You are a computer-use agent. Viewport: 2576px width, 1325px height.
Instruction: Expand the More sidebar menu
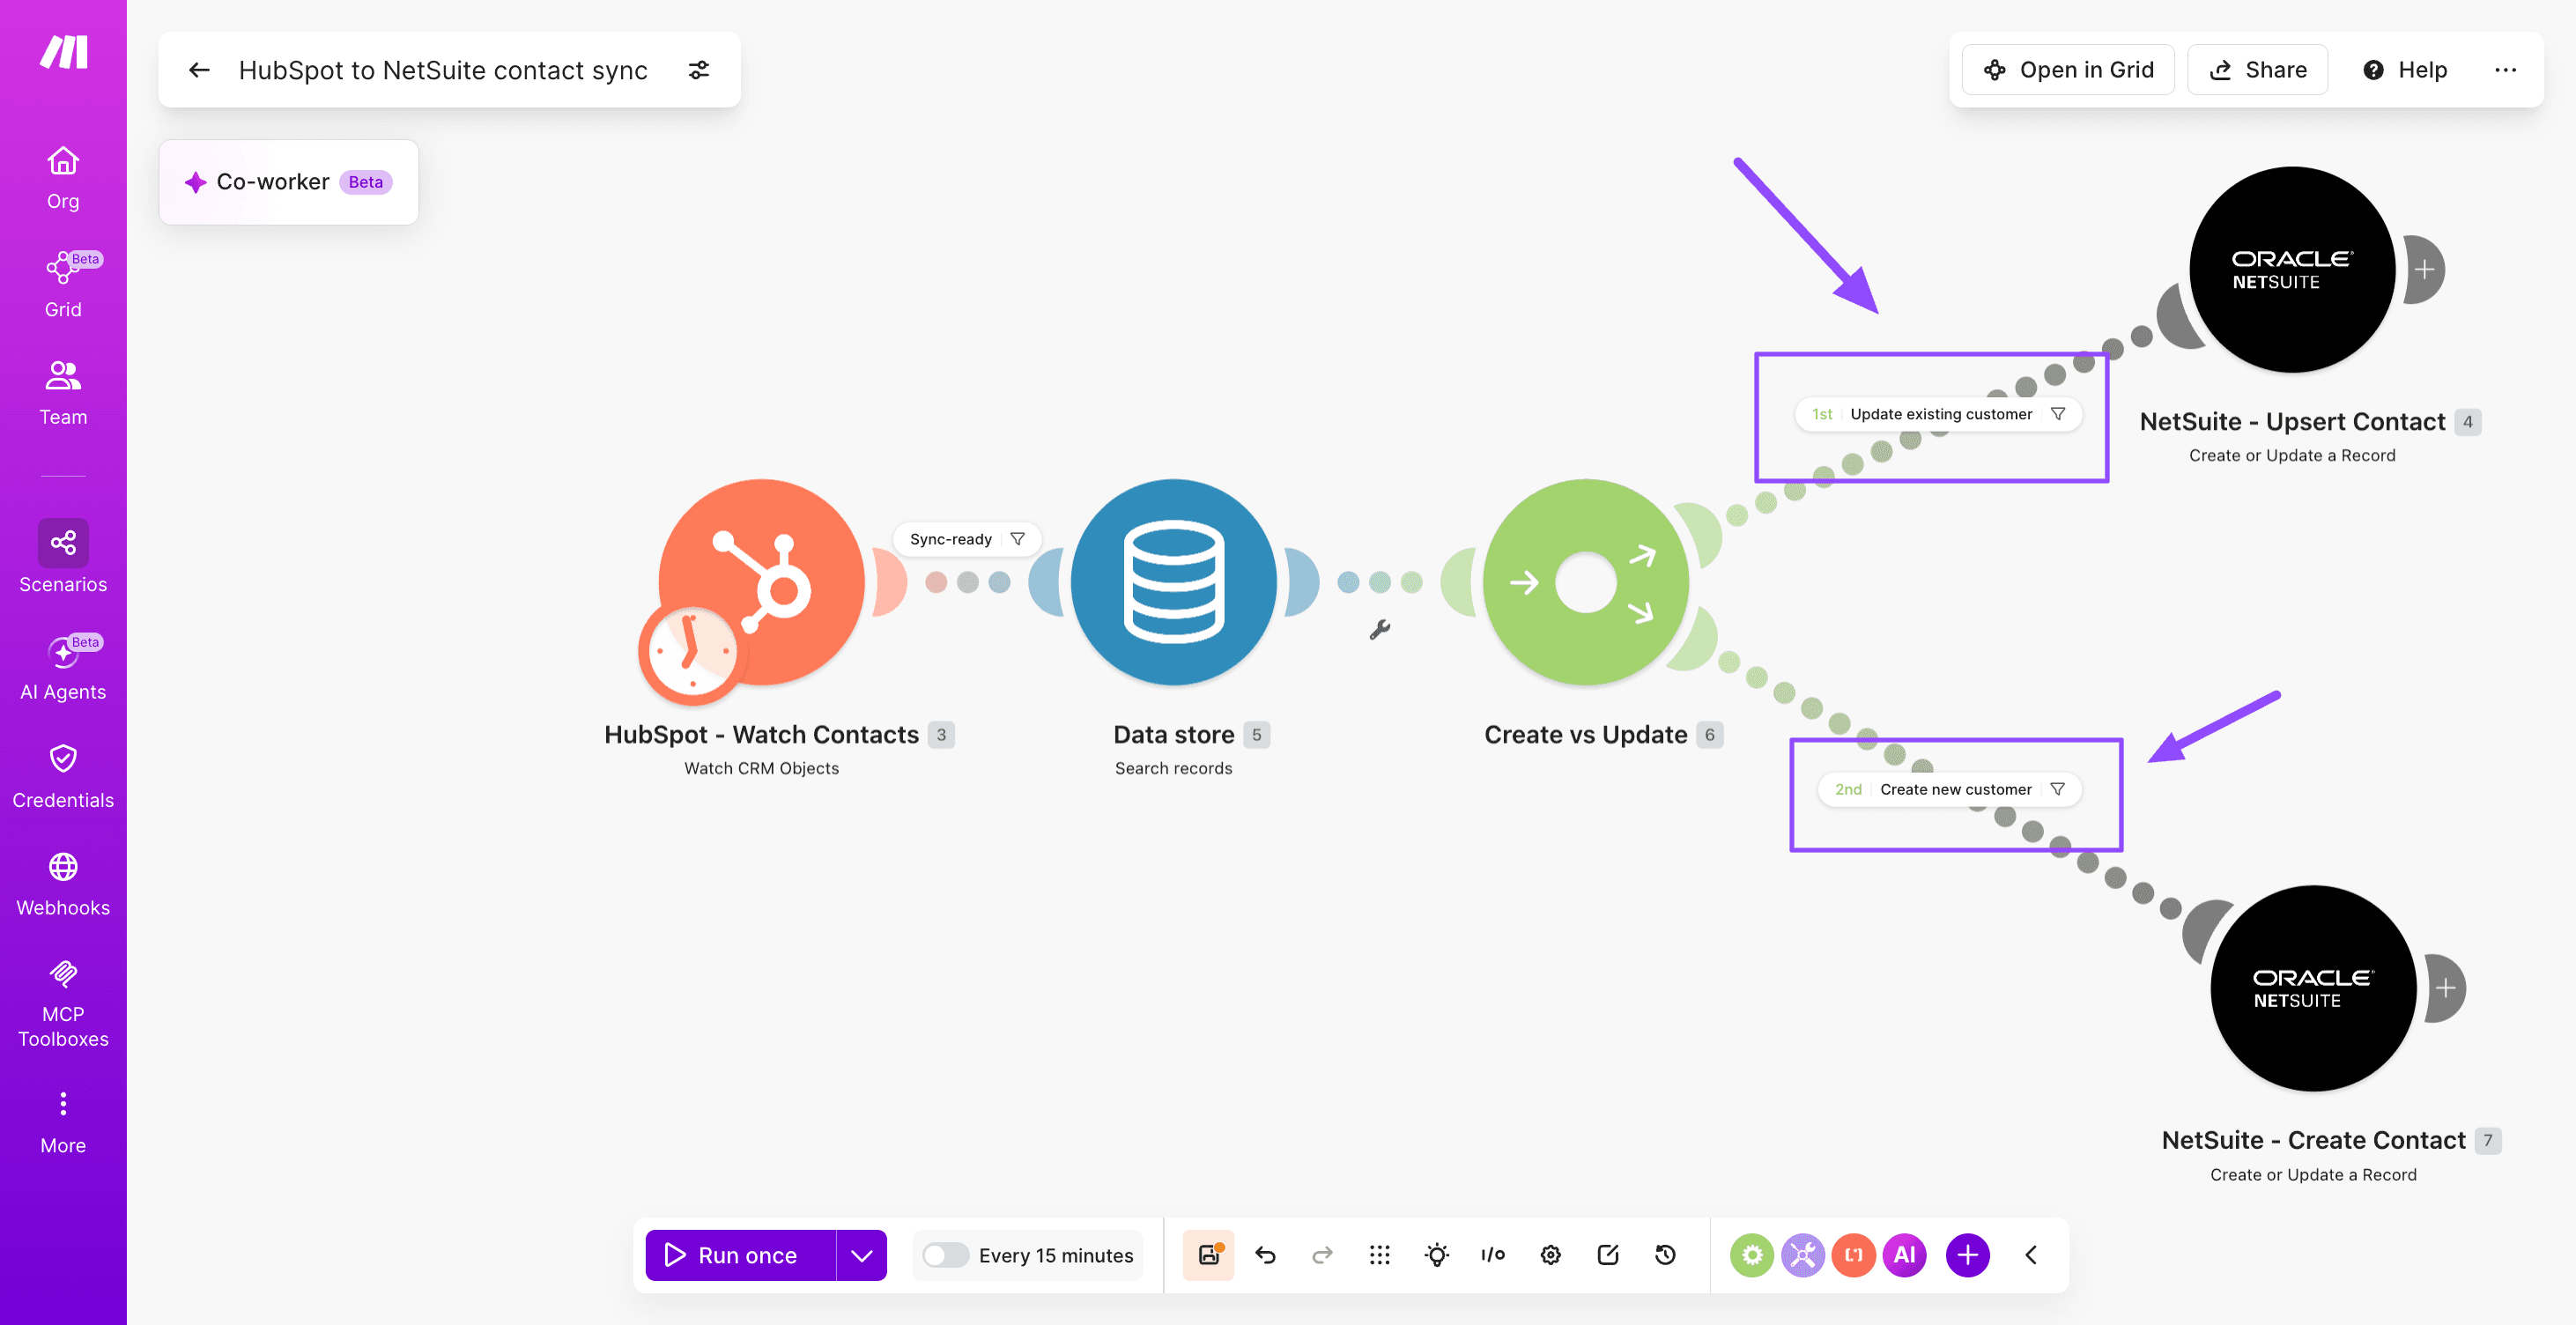click(x=63, y=1122)
